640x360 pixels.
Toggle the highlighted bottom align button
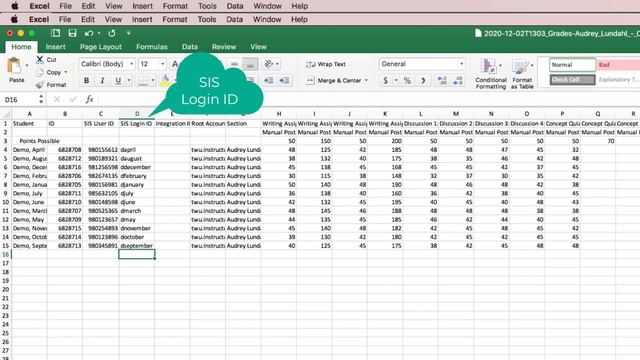coord(250,64)
